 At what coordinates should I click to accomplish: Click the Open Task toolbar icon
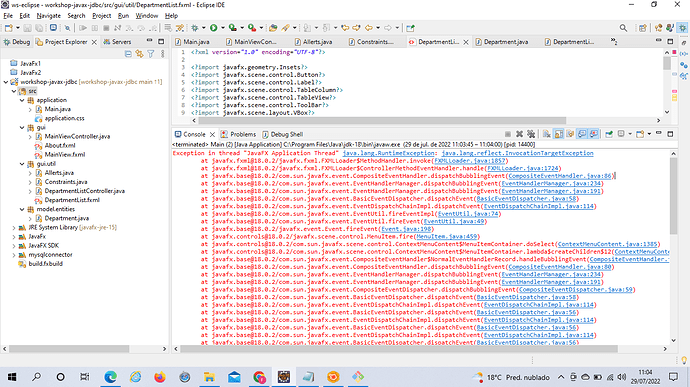pyautogui.click(x=273, y=28)
